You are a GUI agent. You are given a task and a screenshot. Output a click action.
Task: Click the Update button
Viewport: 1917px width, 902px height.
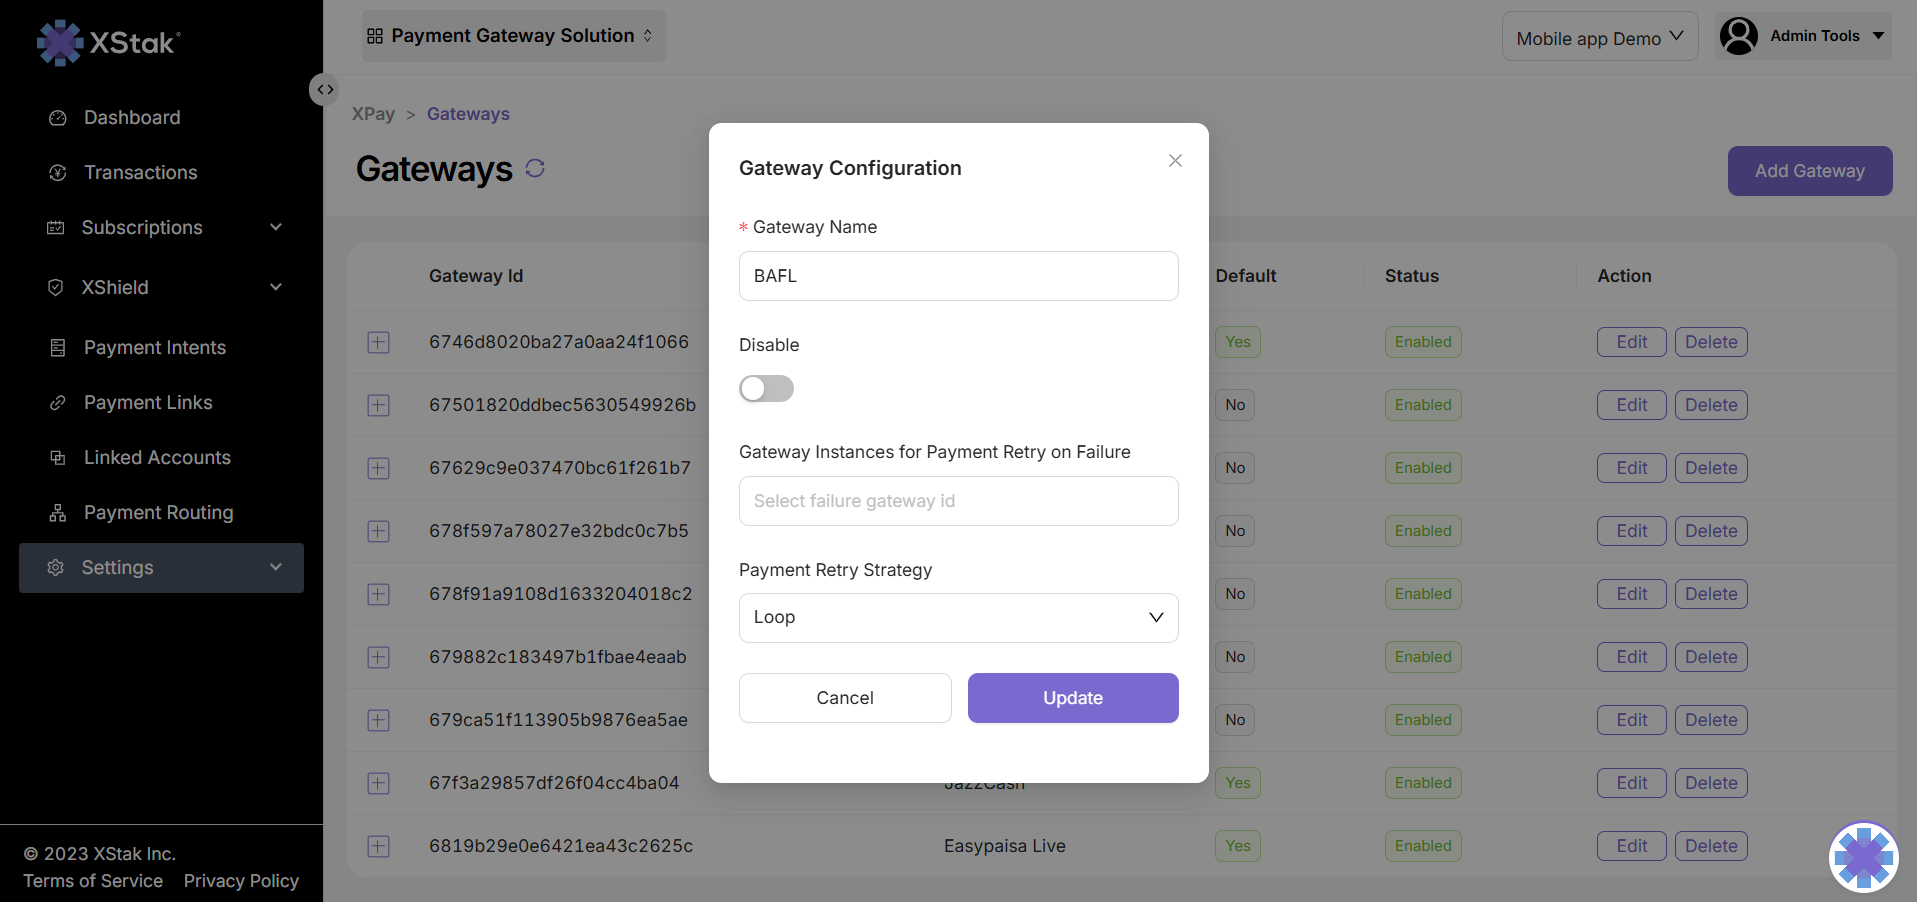point(1072,698)
